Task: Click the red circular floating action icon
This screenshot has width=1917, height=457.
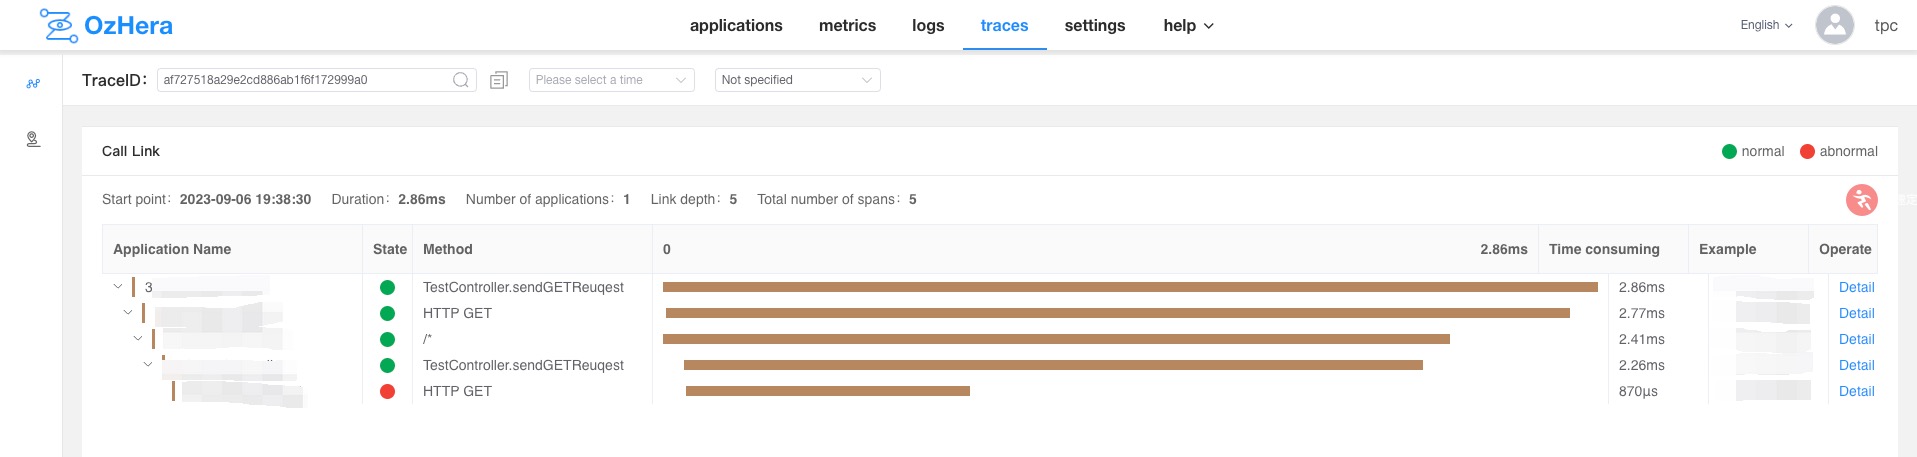Action: (1861, 200)
